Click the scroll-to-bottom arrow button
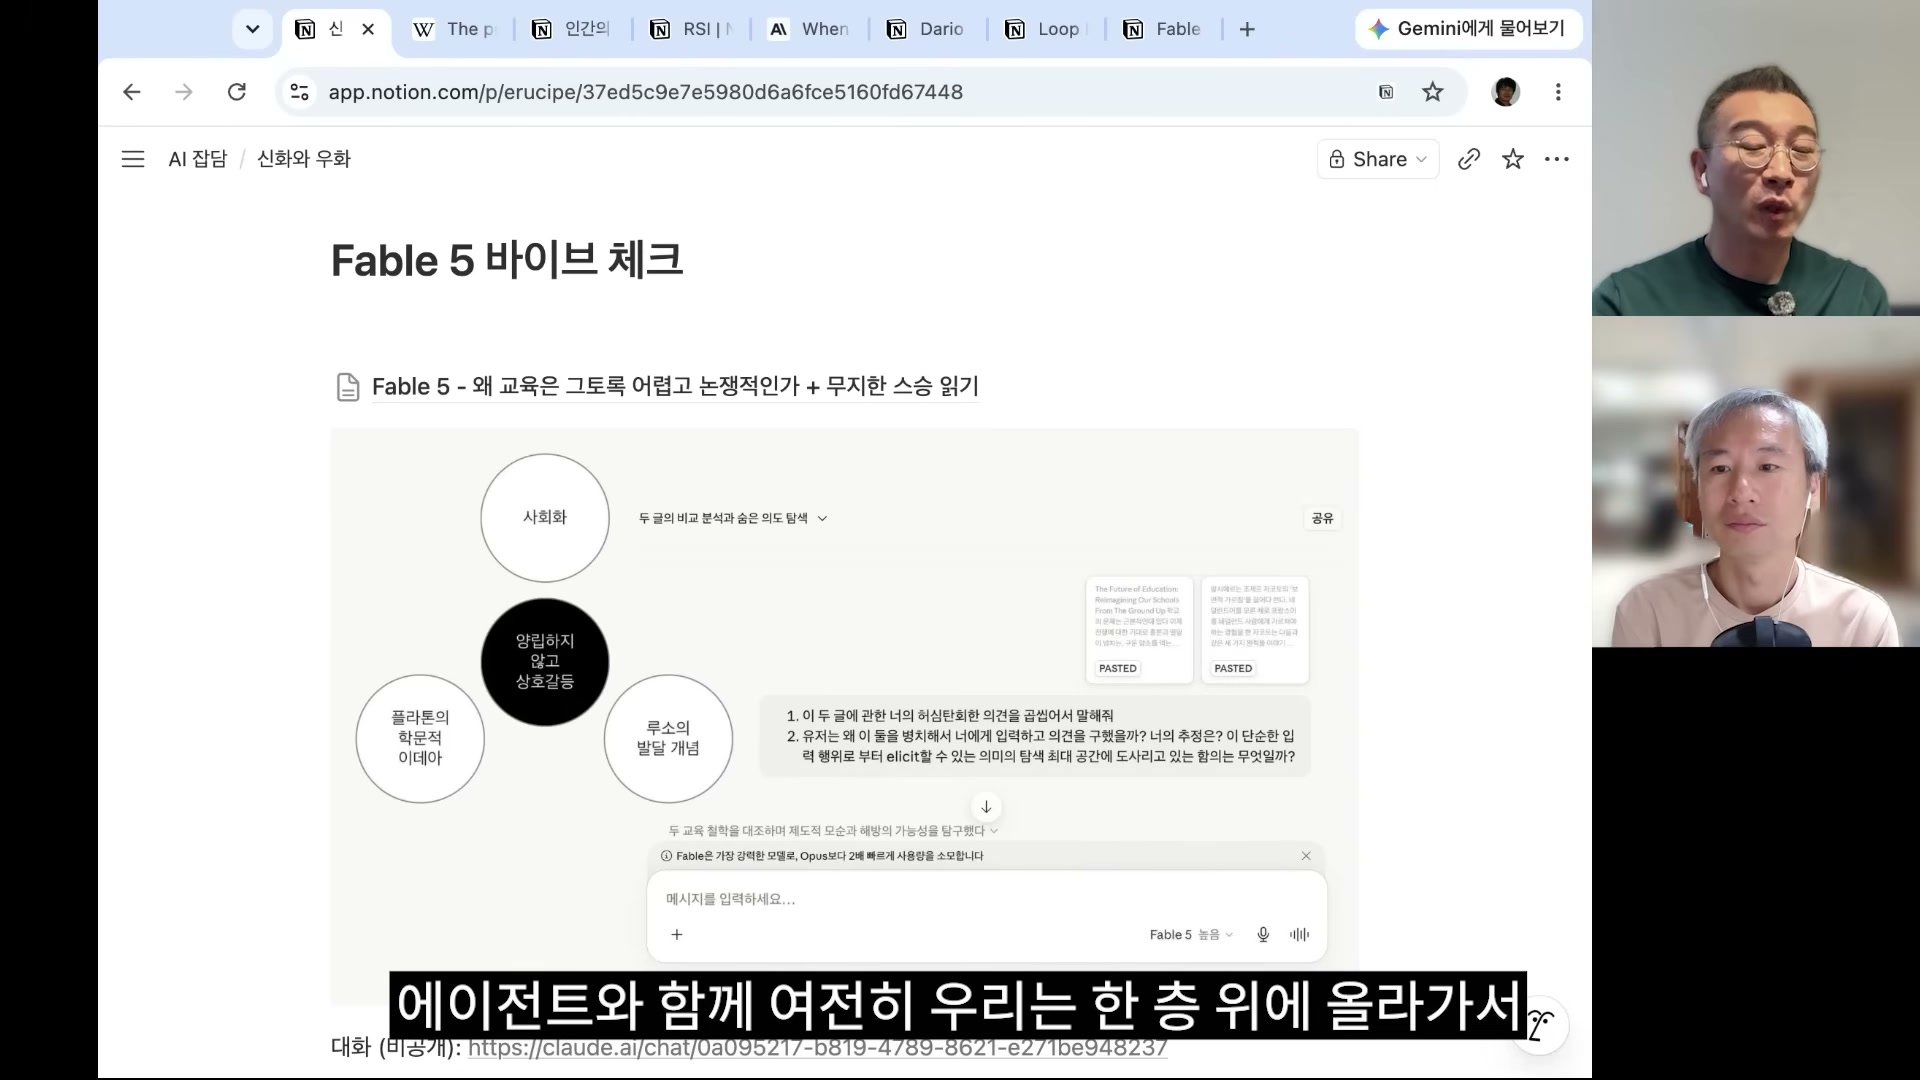The width and height of the screenshot is (1920, 1080). pos(986,807)
